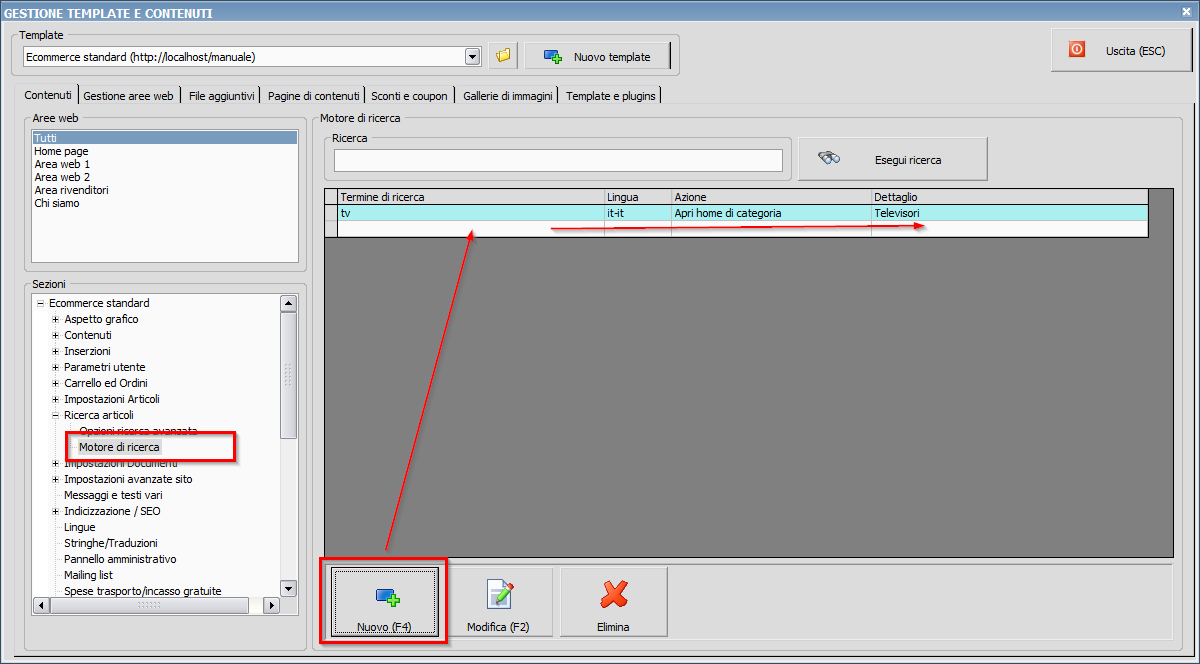This screenshot has width=1200, height=664.
Task: Close the Gestione template window
Action: click(1186, 12)
